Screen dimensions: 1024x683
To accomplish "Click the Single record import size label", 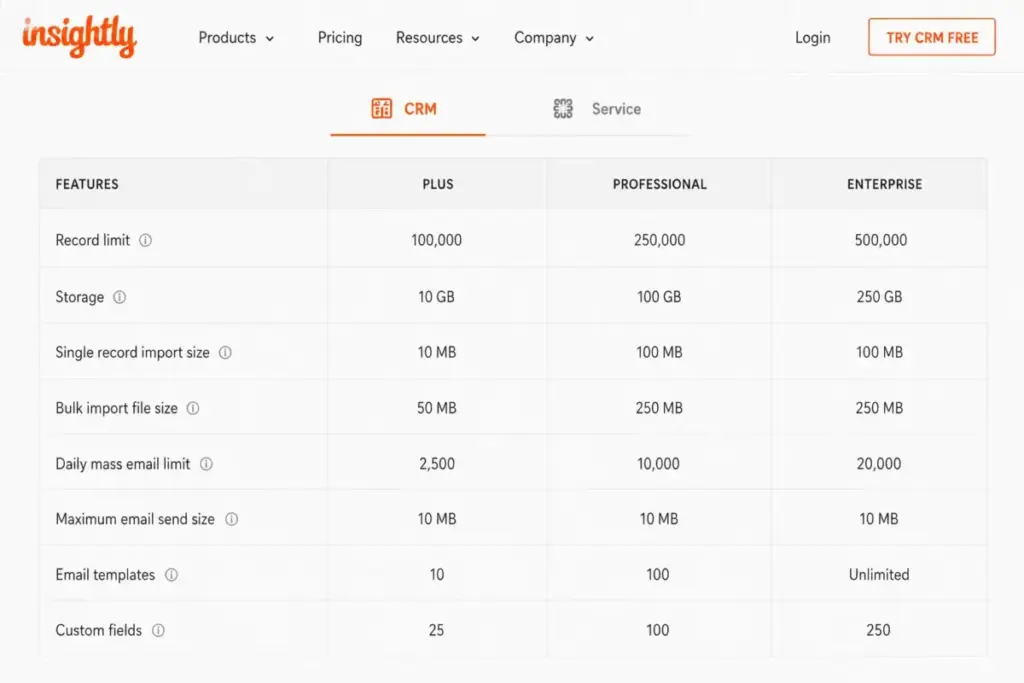I will point(133,353).
